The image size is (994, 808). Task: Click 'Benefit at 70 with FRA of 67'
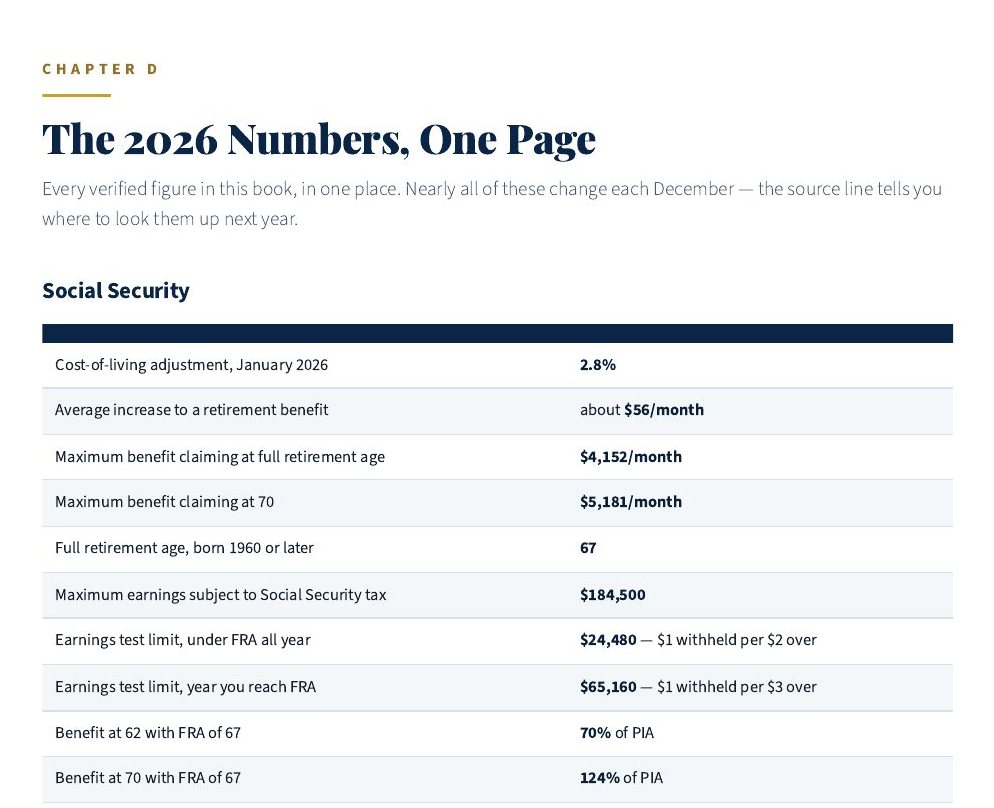tap(148, 778)
